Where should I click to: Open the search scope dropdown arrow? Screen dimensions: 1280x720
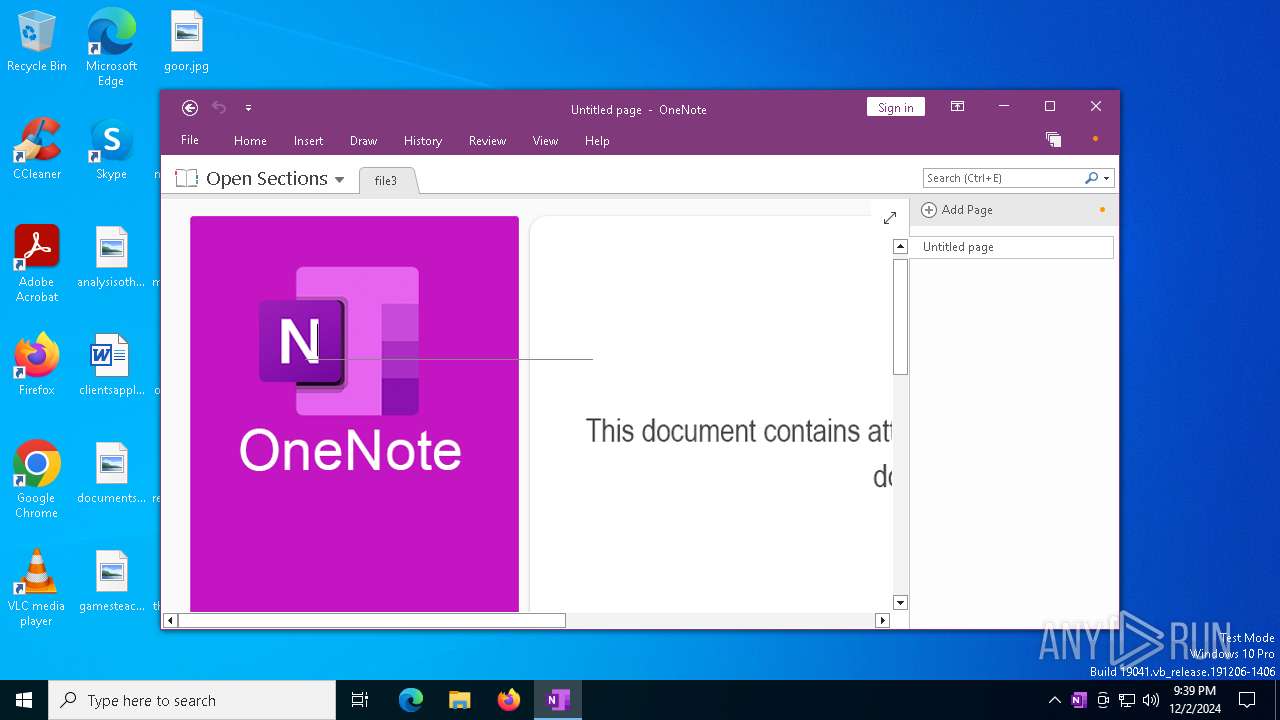(1107, 178)
